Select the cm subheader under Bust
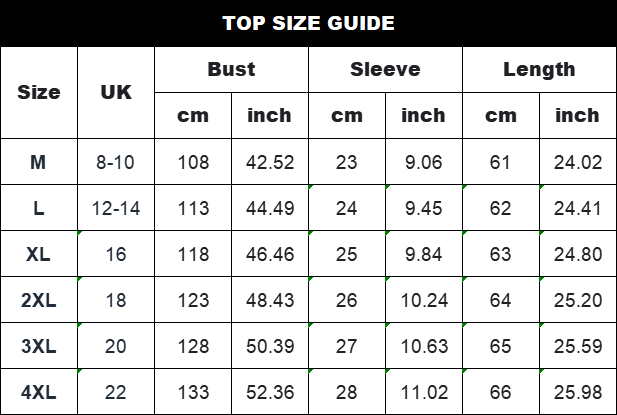617x415 pixels. (193, 115)
